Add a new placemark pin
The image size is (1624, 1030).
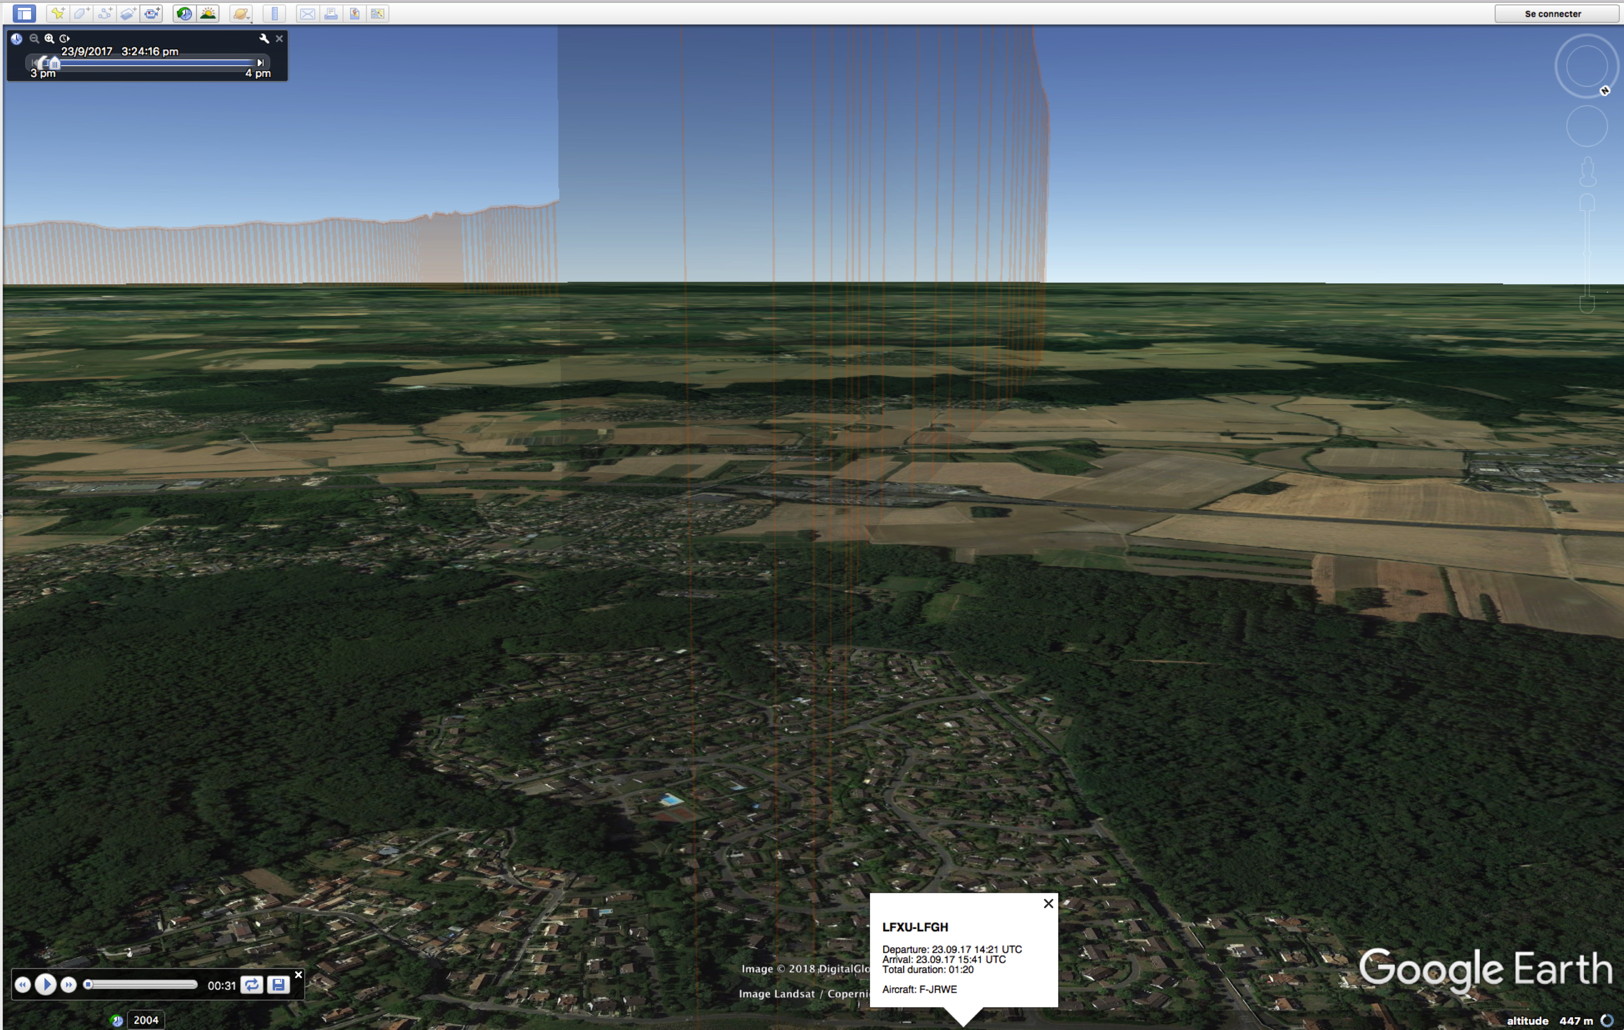coord(57,13)
